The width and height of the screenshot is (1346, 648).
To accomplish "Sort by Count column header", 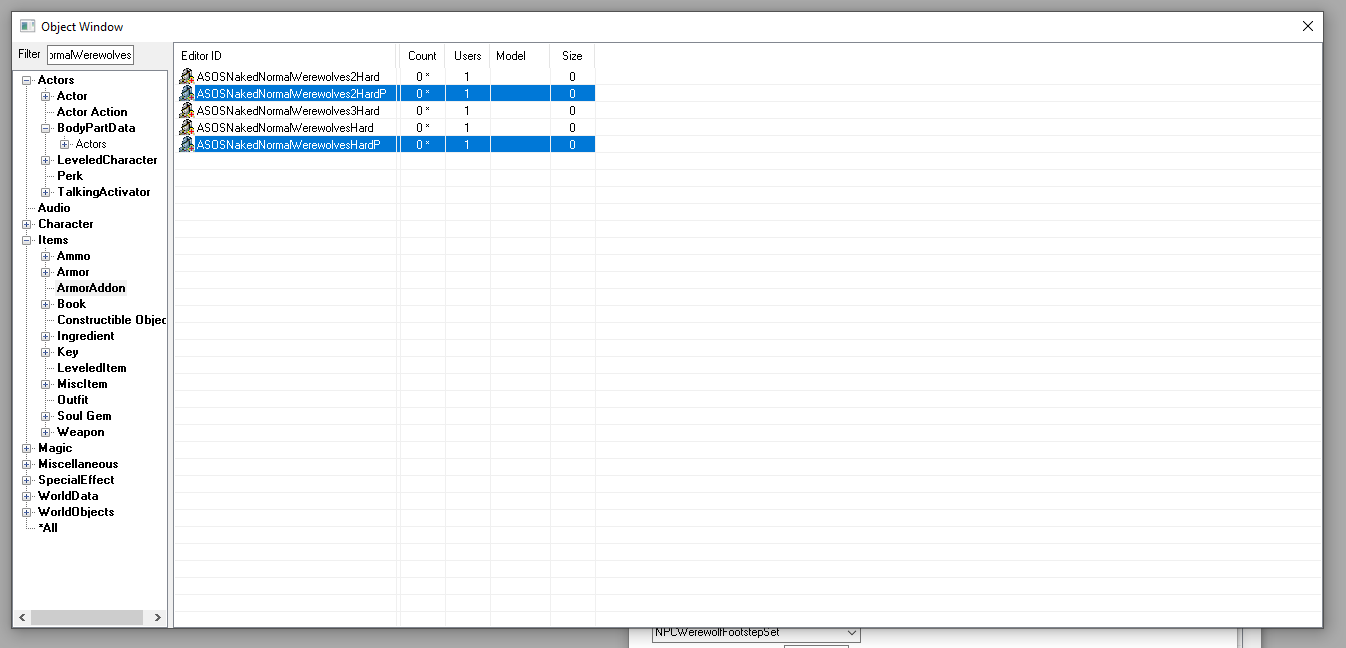I will (x=422, y=56).
